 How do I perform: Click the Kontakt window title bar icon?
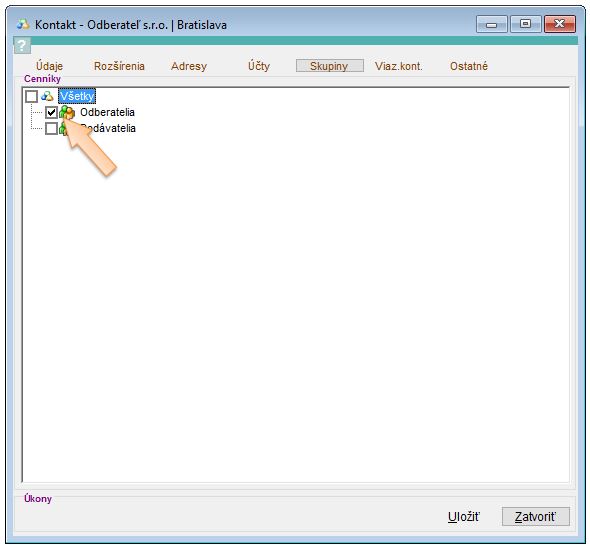(x=23, y=25)
